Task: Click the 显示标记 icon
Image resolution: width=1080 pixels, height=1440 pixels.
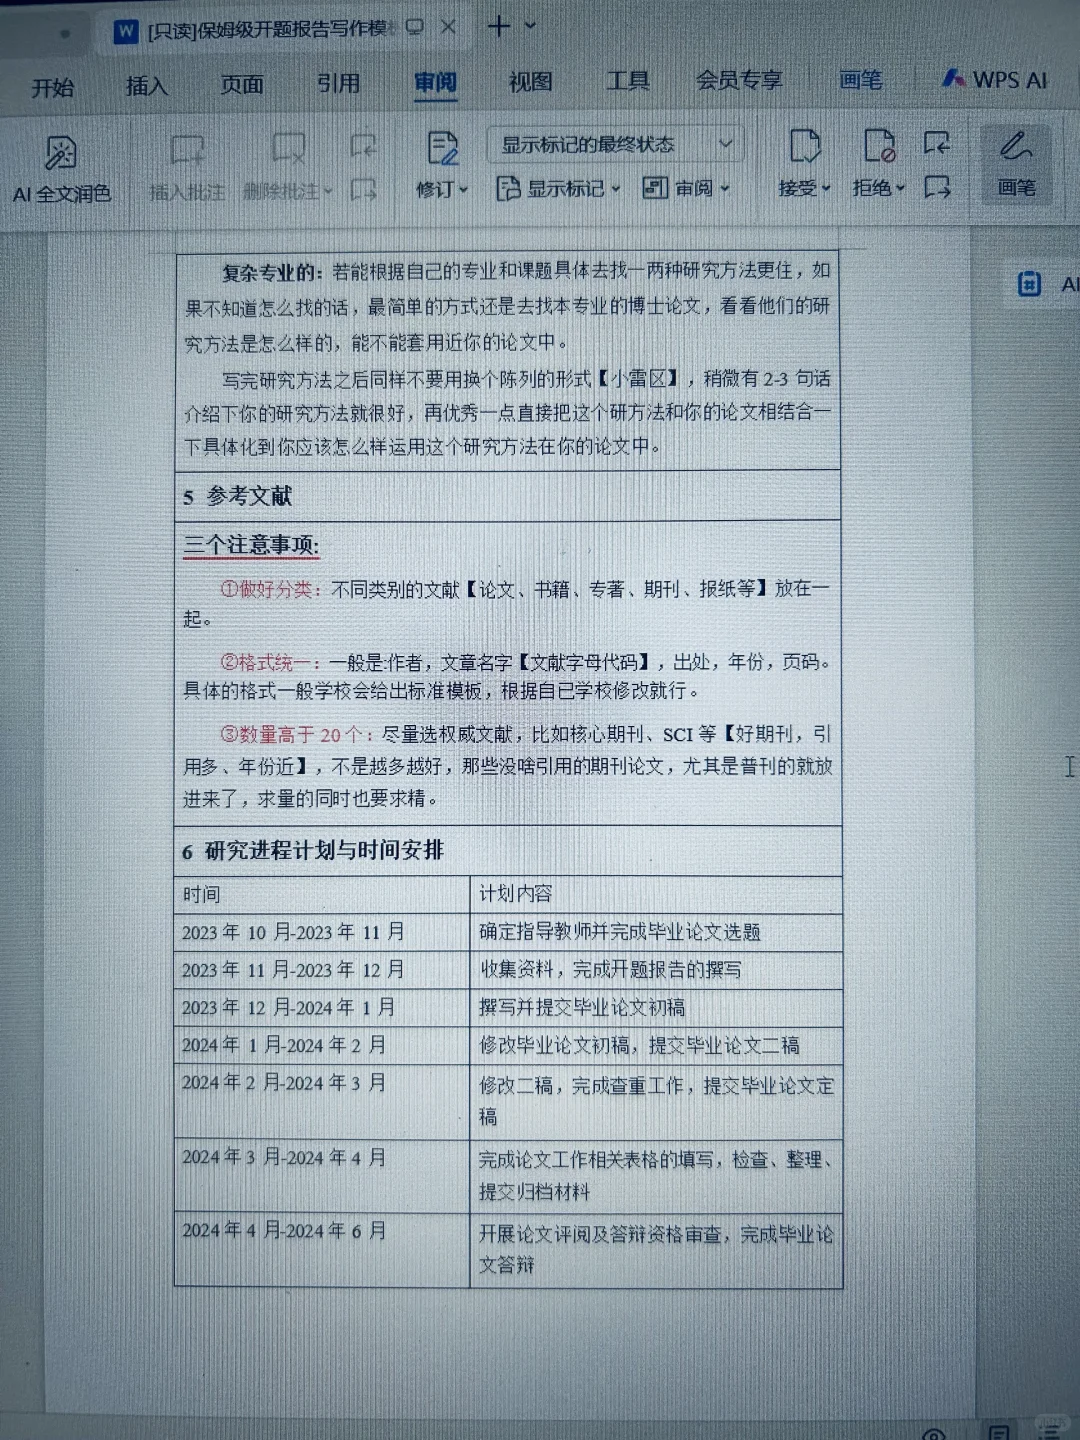Action: [x=509, y=188]
